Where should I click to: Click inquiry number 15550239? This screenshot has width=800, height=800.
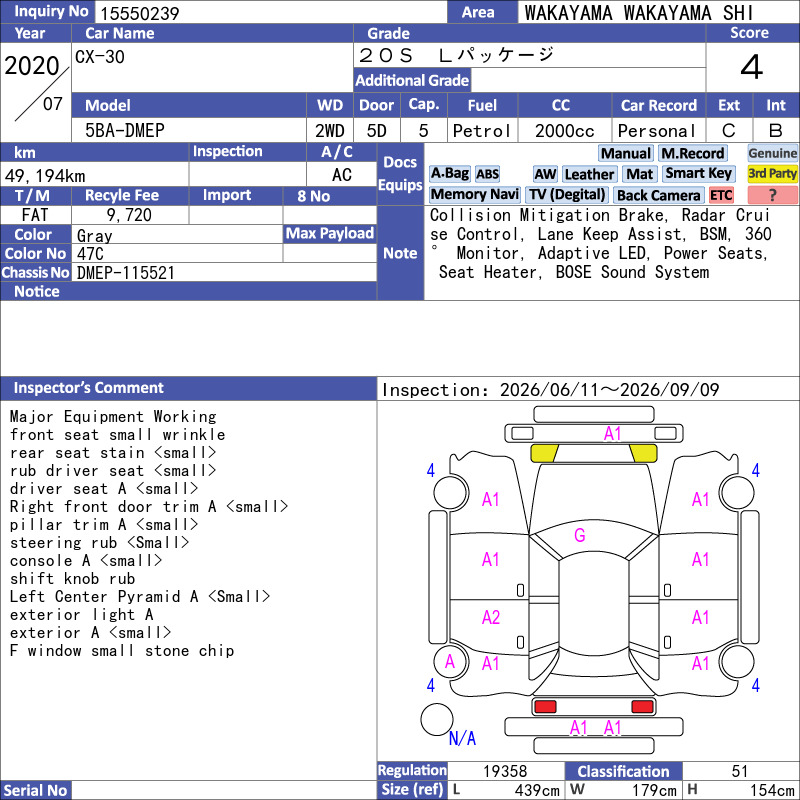point(139,14)
